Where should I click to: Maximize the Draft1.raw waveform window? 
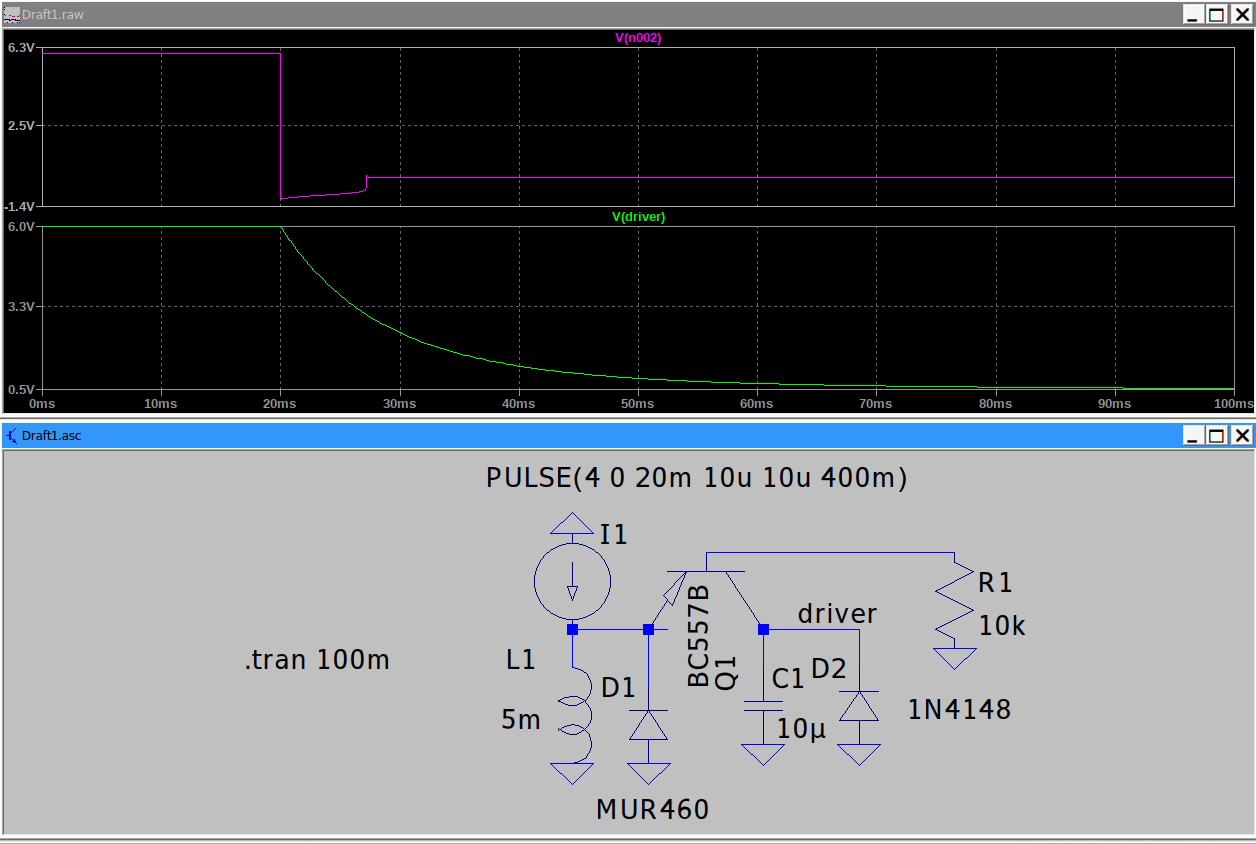1216,15
